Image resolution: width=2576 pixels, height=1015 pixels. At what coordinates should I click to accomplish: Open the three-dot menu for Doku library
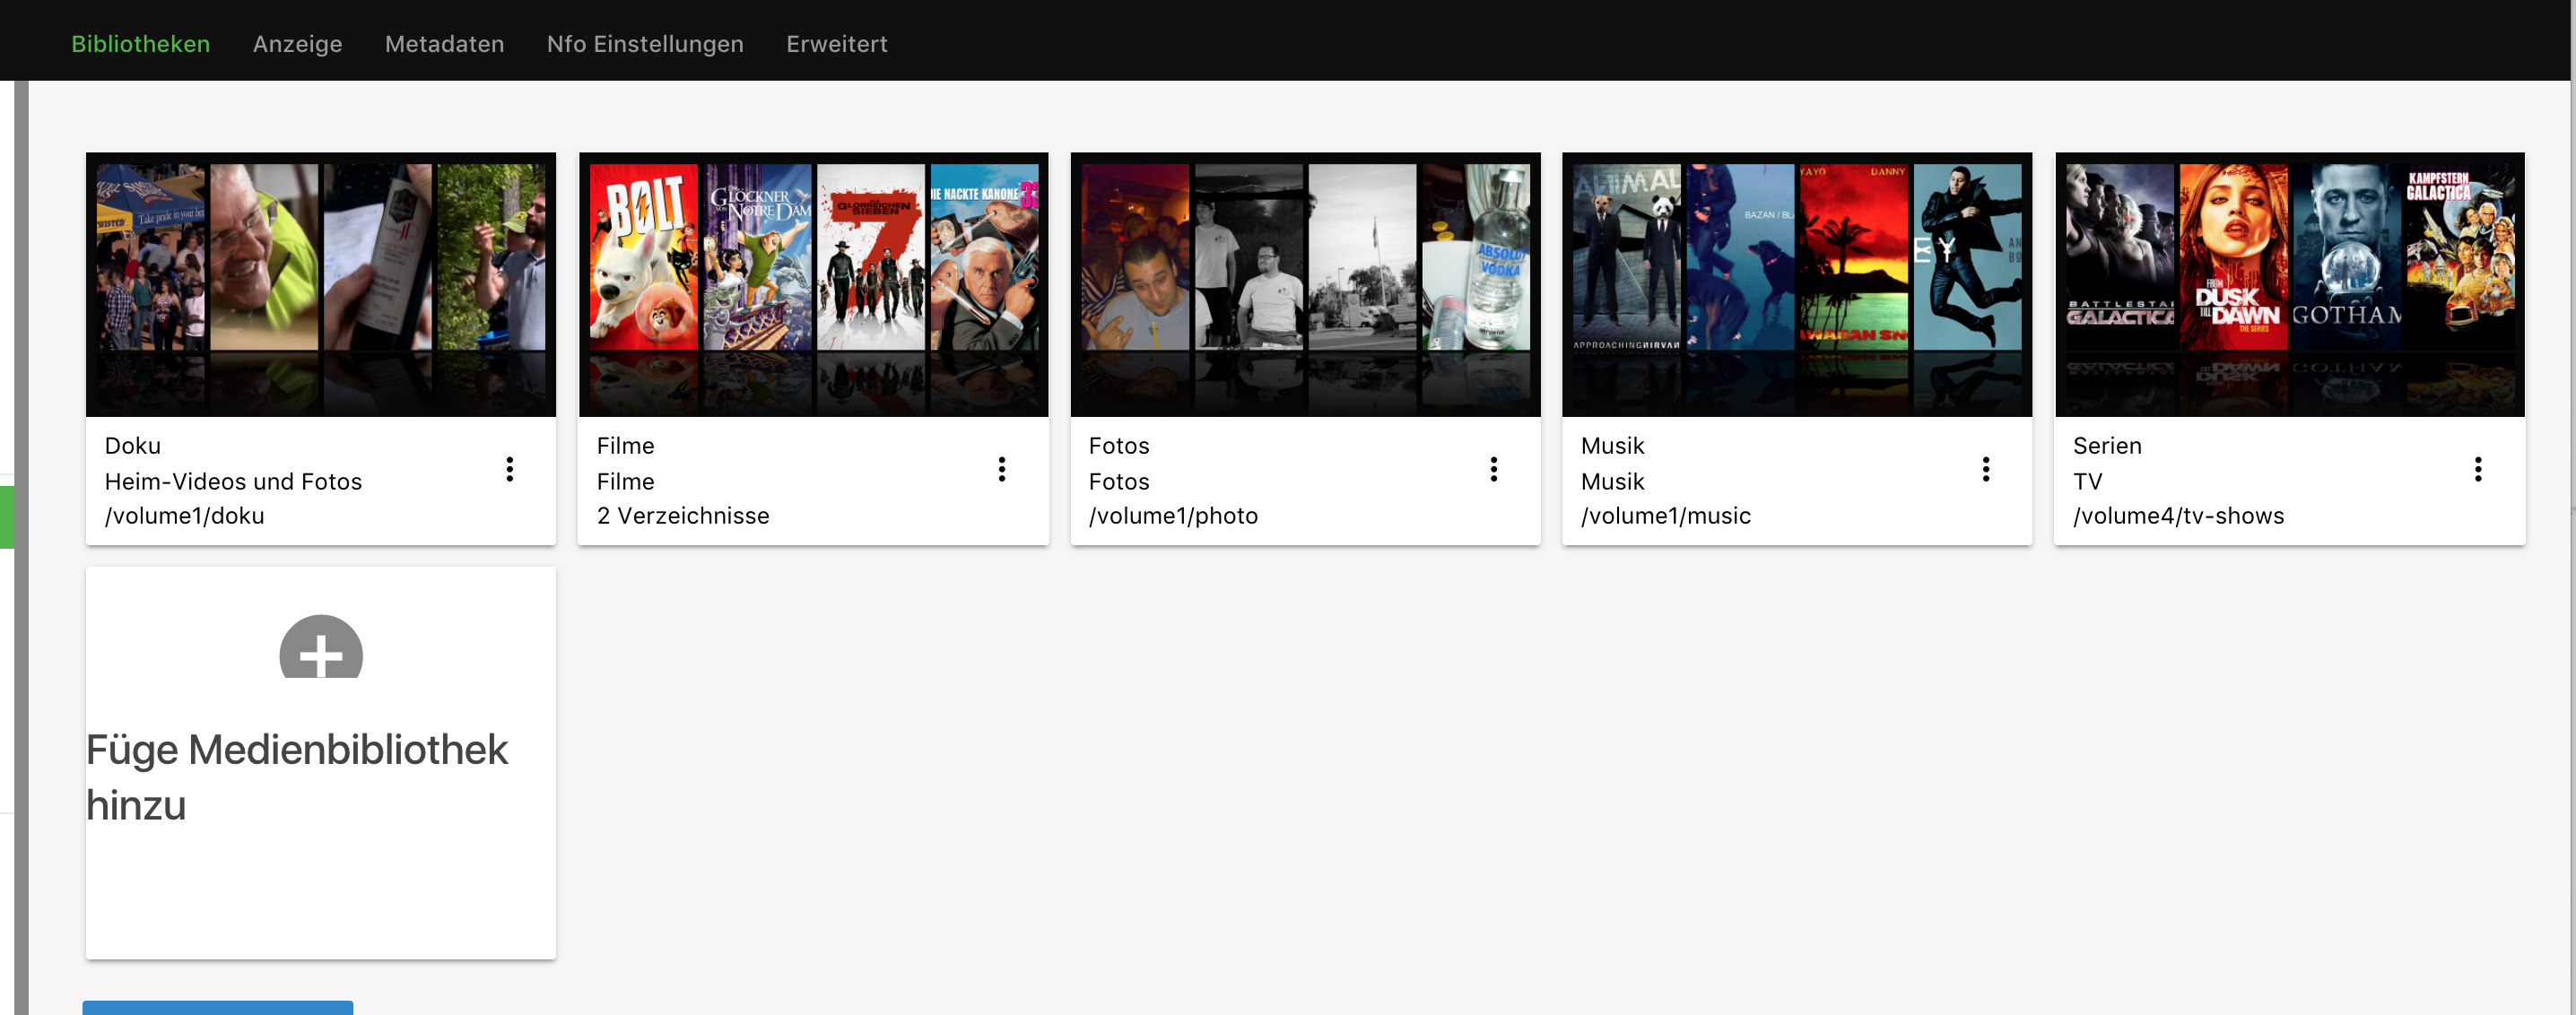[510, 469]
